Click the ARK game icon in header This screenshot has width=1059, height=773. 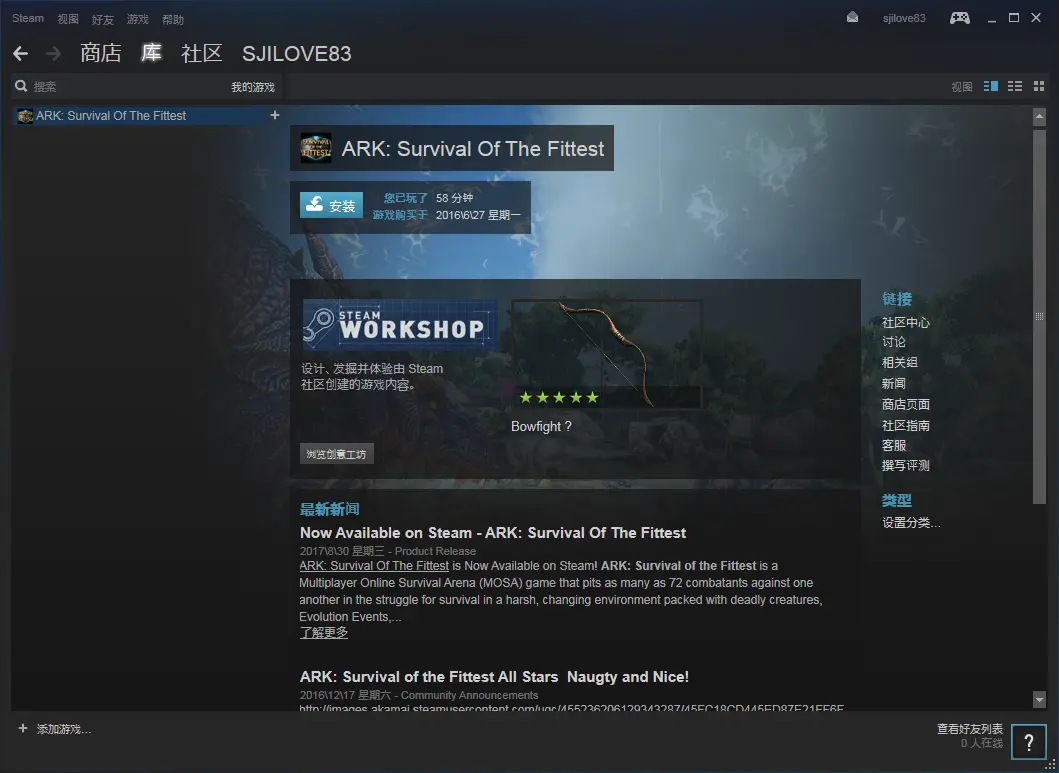pyautogui.click(x=315, y=148)
